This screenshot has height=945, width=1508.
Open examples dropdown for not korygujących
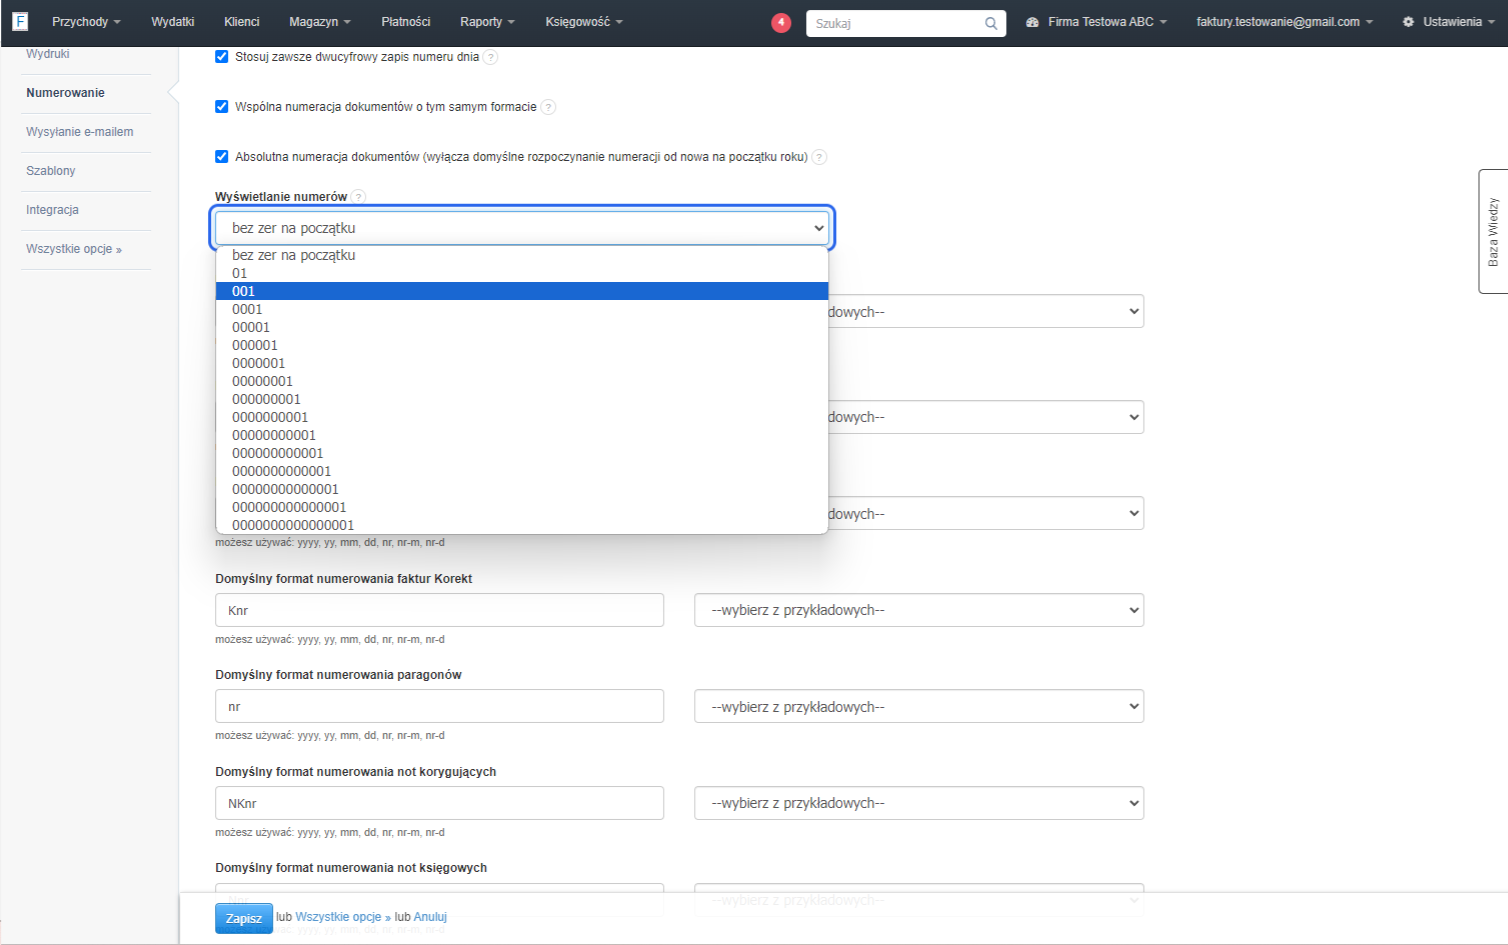[919, 803]
